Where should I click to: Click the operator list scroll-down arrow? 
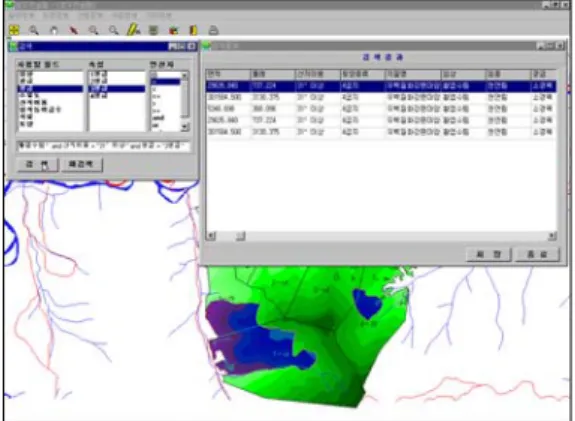(x=185, y=127)
